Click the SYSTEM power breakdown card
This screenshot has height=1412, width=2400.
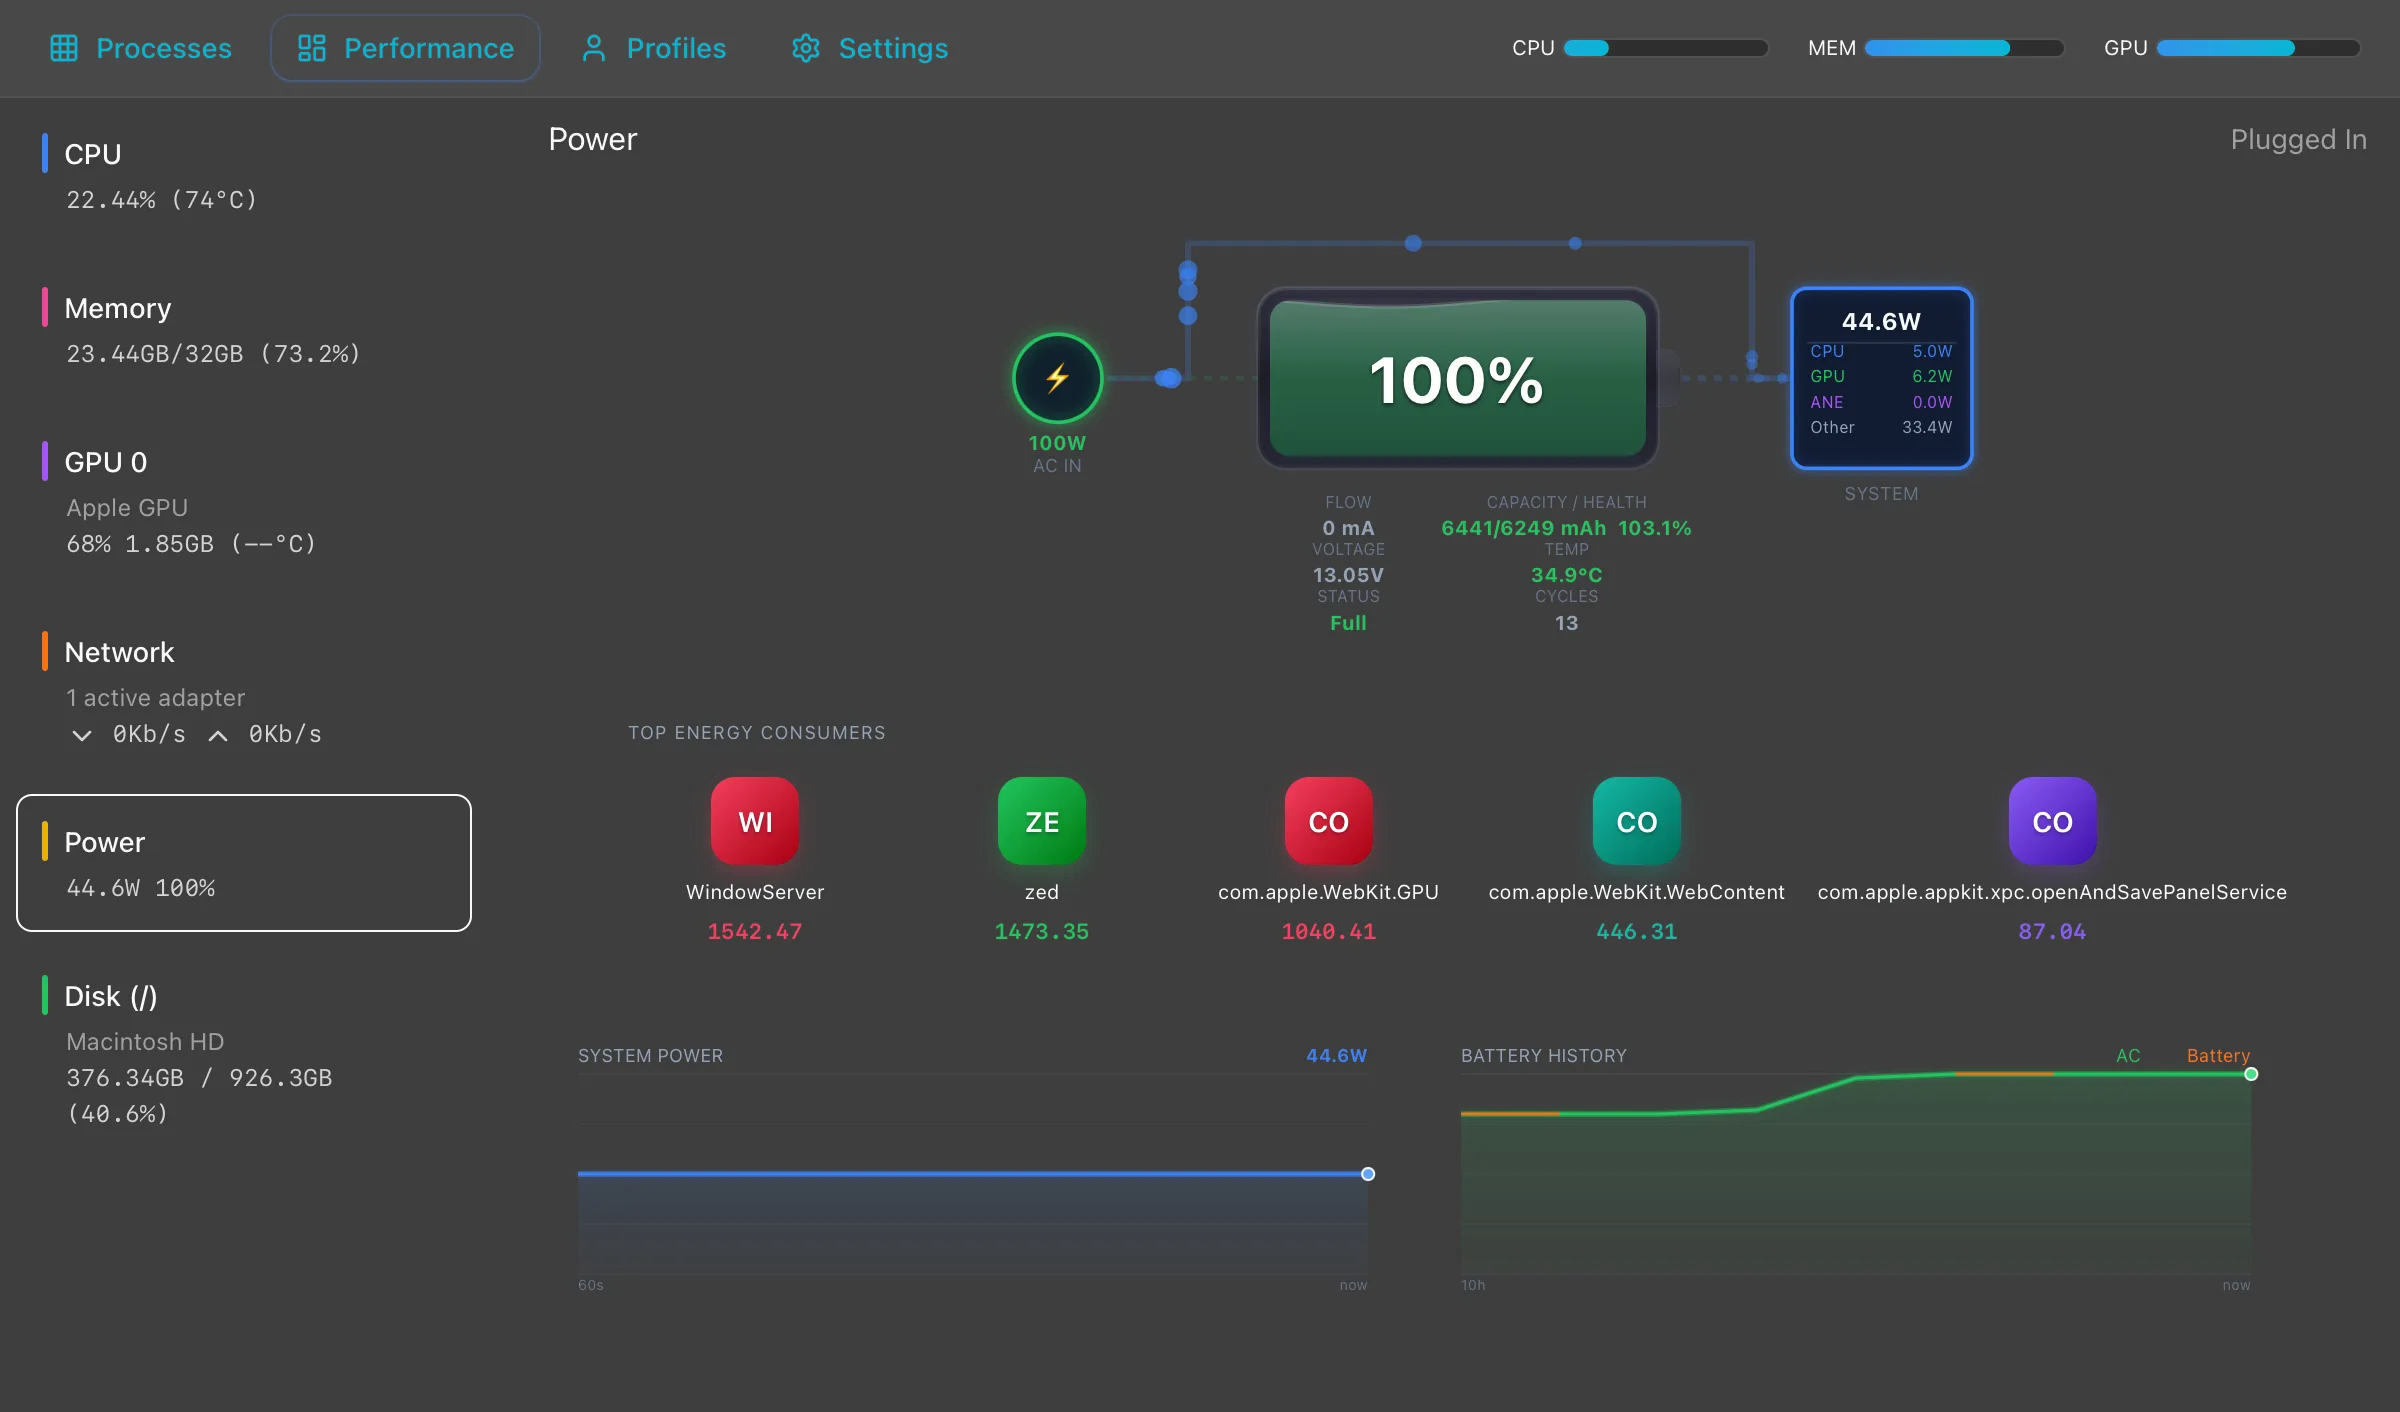tap(1881, 379)
